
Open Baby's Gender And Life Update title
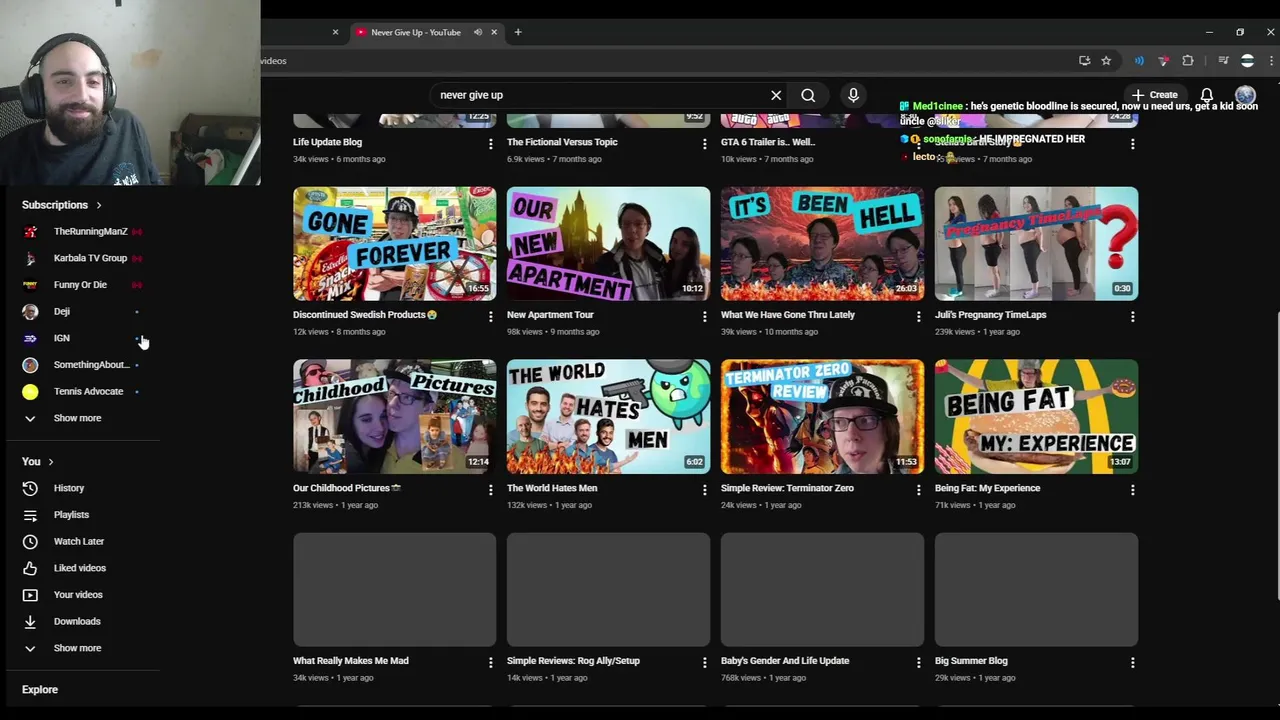pyautogui.click(x=785, y=661)
